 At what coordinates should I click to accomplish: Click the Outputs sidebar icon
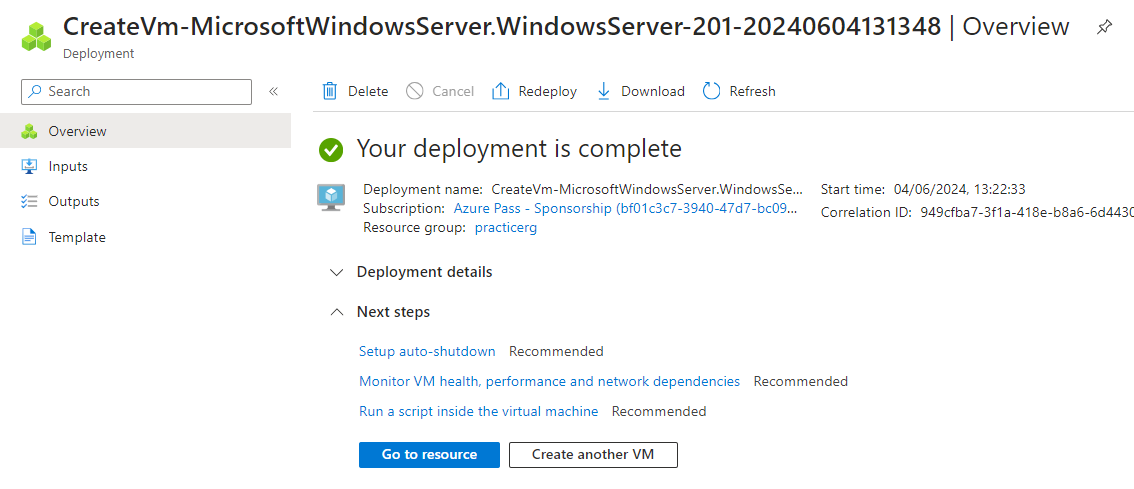point(29,201)
